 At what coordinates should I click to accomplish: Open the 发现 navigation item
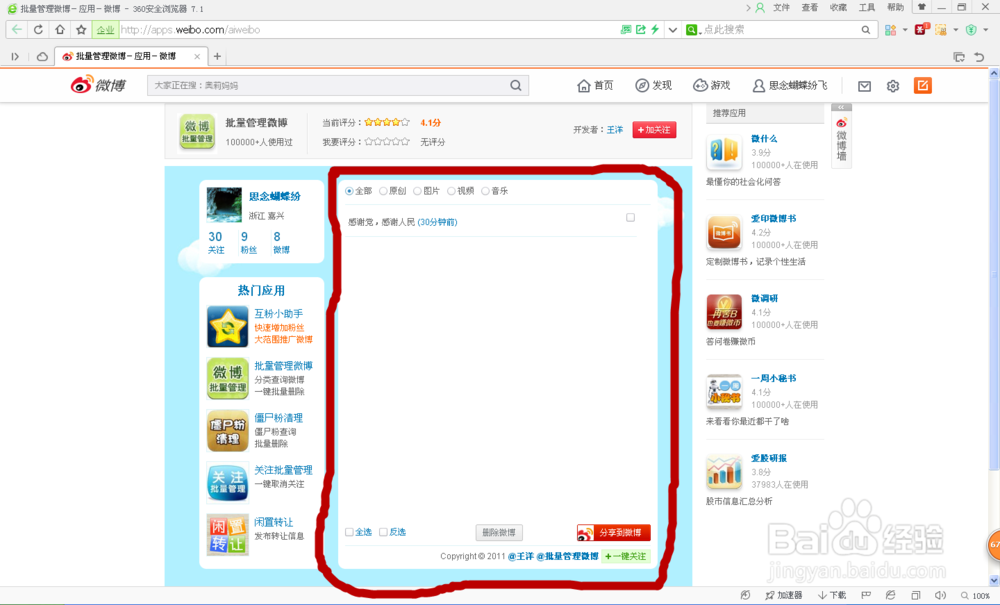(654, 85)
